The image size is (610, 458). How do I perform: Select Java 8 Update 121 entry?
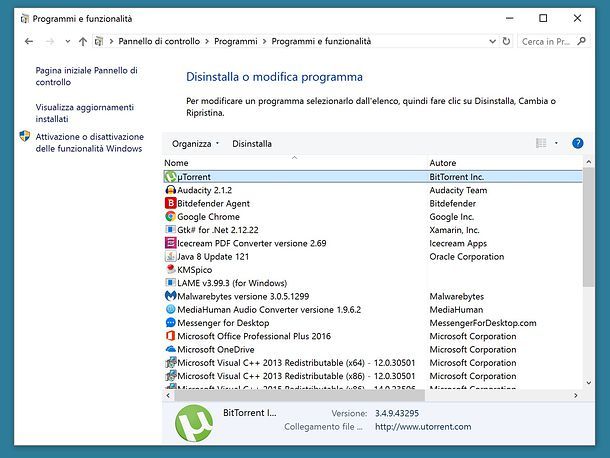tap(213, 256)
